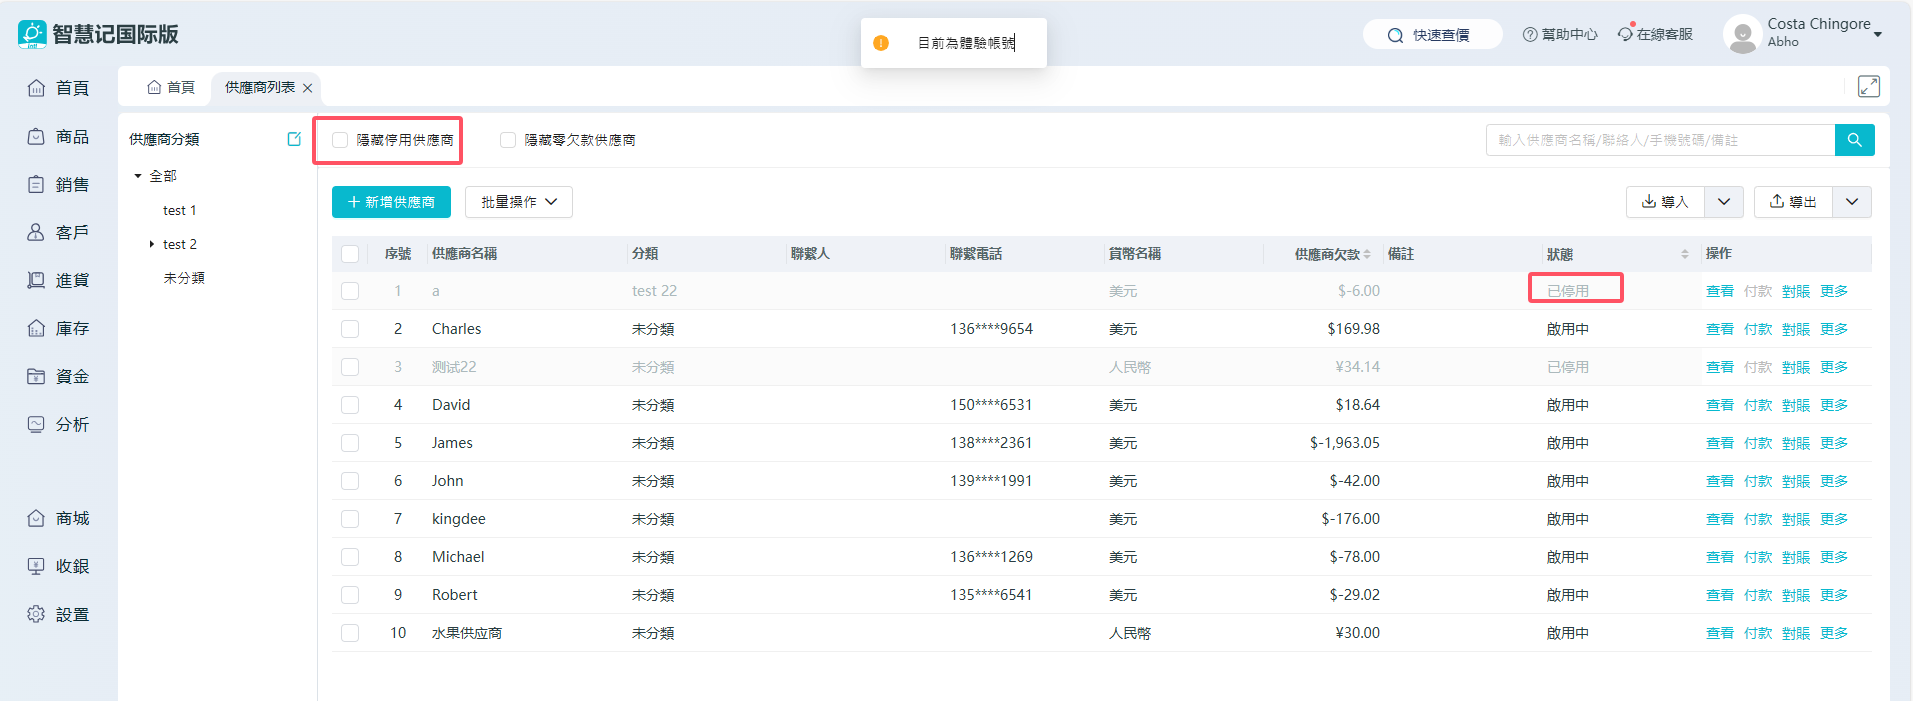Image resolution: width=1913 pixels, height=701 pixels.
Task: Enable the 隱藏停用供應商 checkbox
Action: 340,140
